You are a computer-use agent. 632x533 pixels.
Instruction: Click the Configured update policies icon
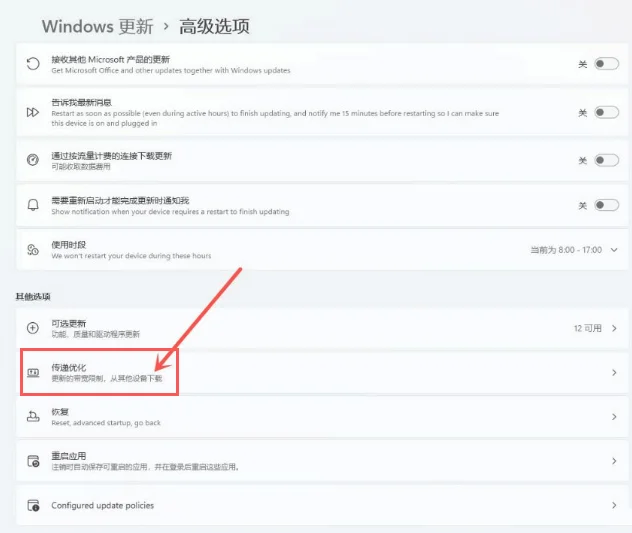33,505
